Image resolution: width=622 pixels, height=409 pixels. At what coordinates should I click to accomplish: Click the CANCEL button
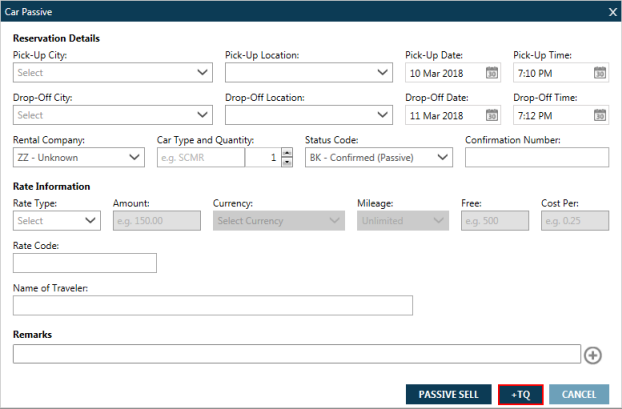579,394
